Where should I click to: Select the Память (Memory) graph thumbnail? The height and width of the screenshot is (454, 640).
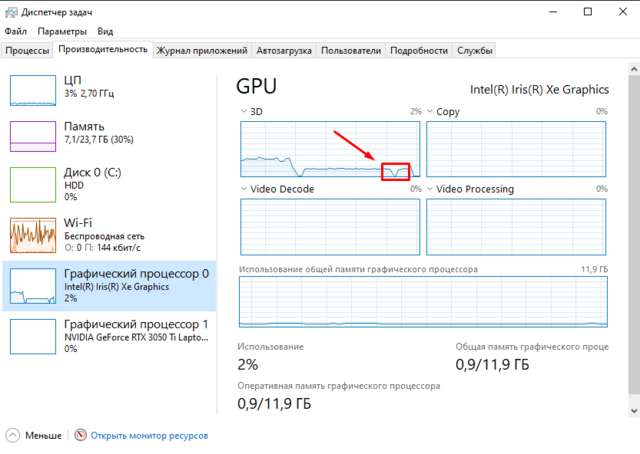click(34, 137)
